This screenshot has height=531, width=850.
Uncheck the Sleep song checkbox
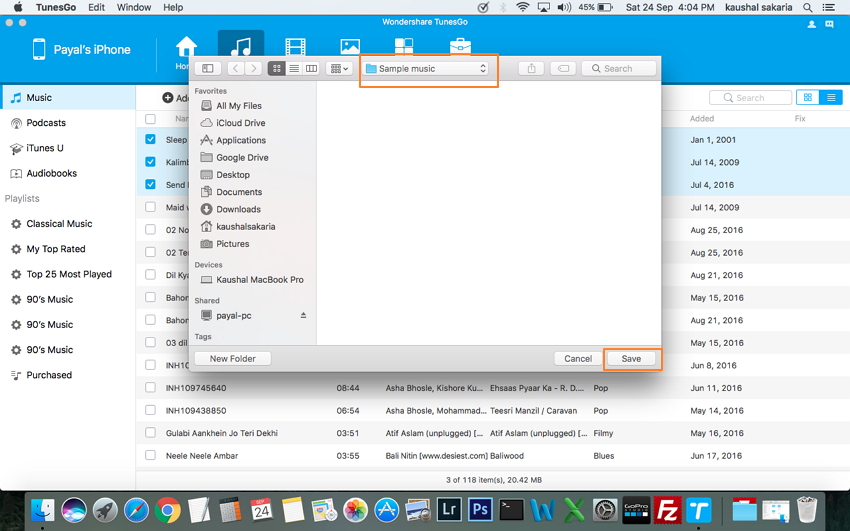[150, 139]
